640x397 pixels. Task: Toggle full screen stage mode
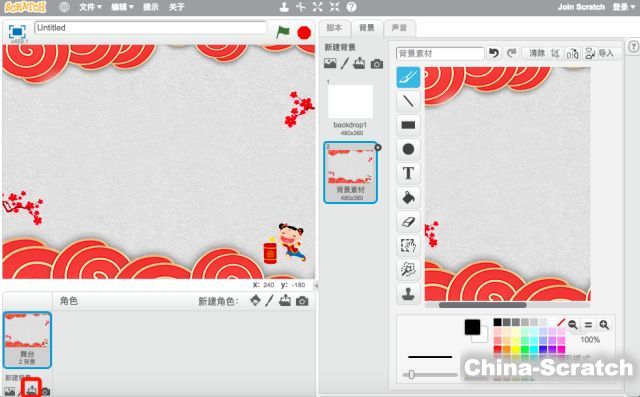(x=17, y=31)
